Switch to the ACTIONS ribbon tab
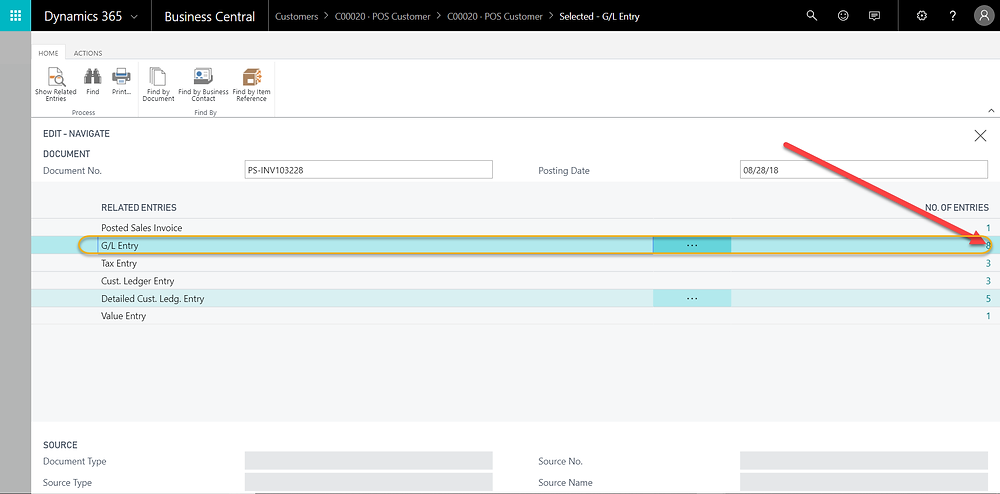 click(88, 53)
